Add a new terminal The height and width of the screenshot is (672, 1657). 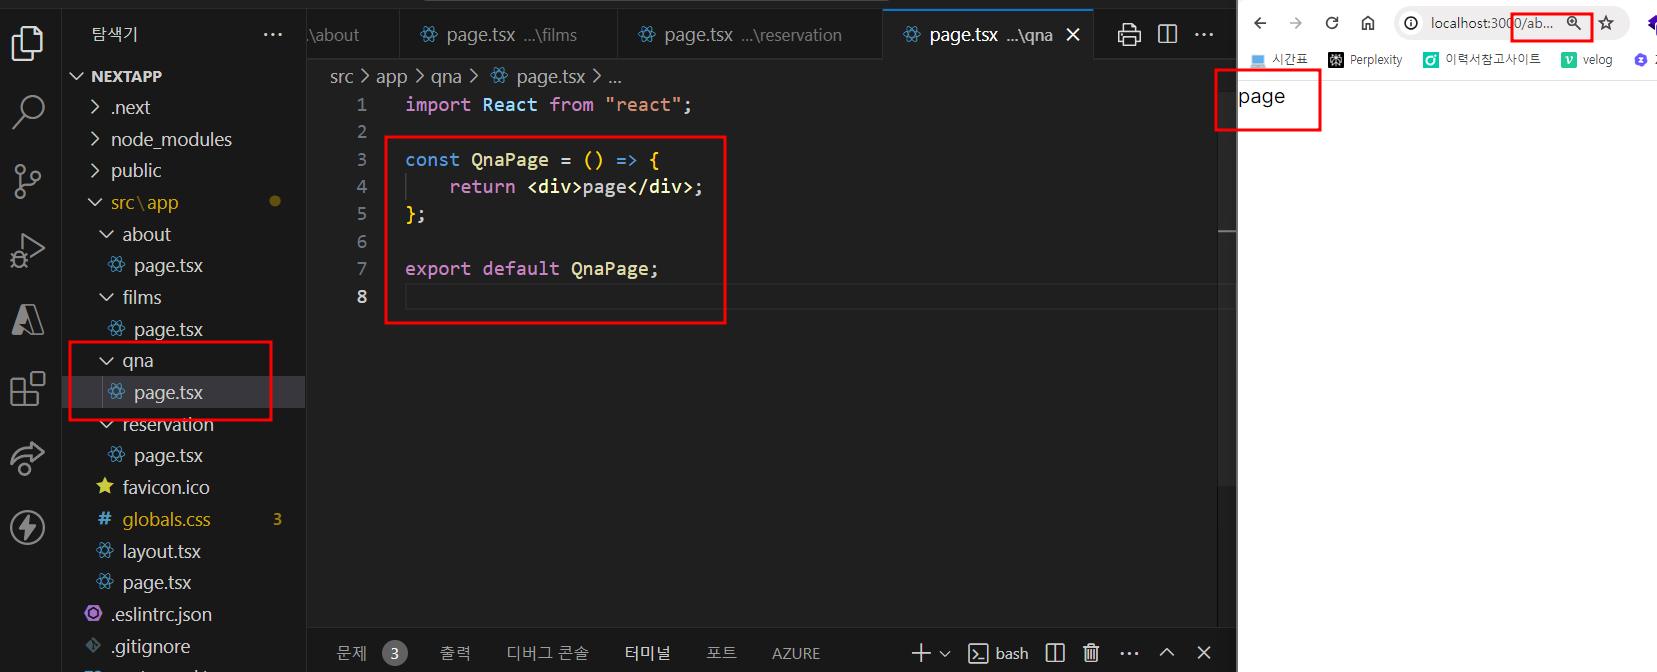pyautogui.click(x=921, y=653)
